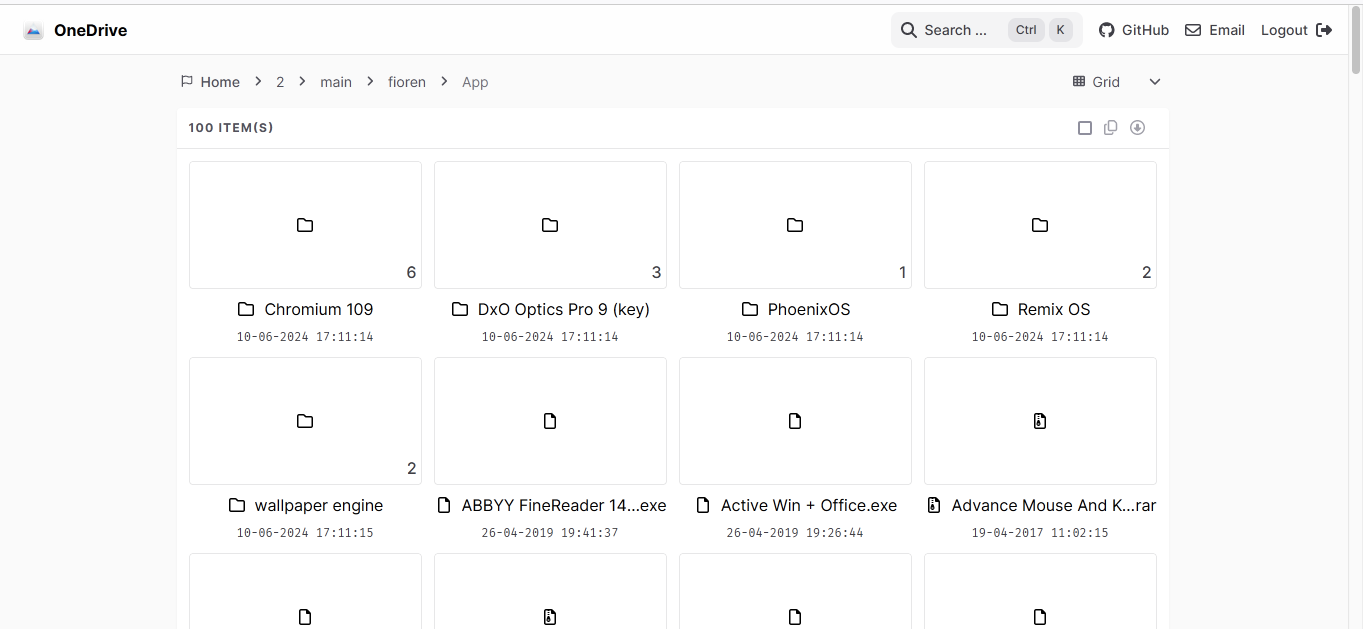Copy selected files permalink icon

pos(1110,127)
